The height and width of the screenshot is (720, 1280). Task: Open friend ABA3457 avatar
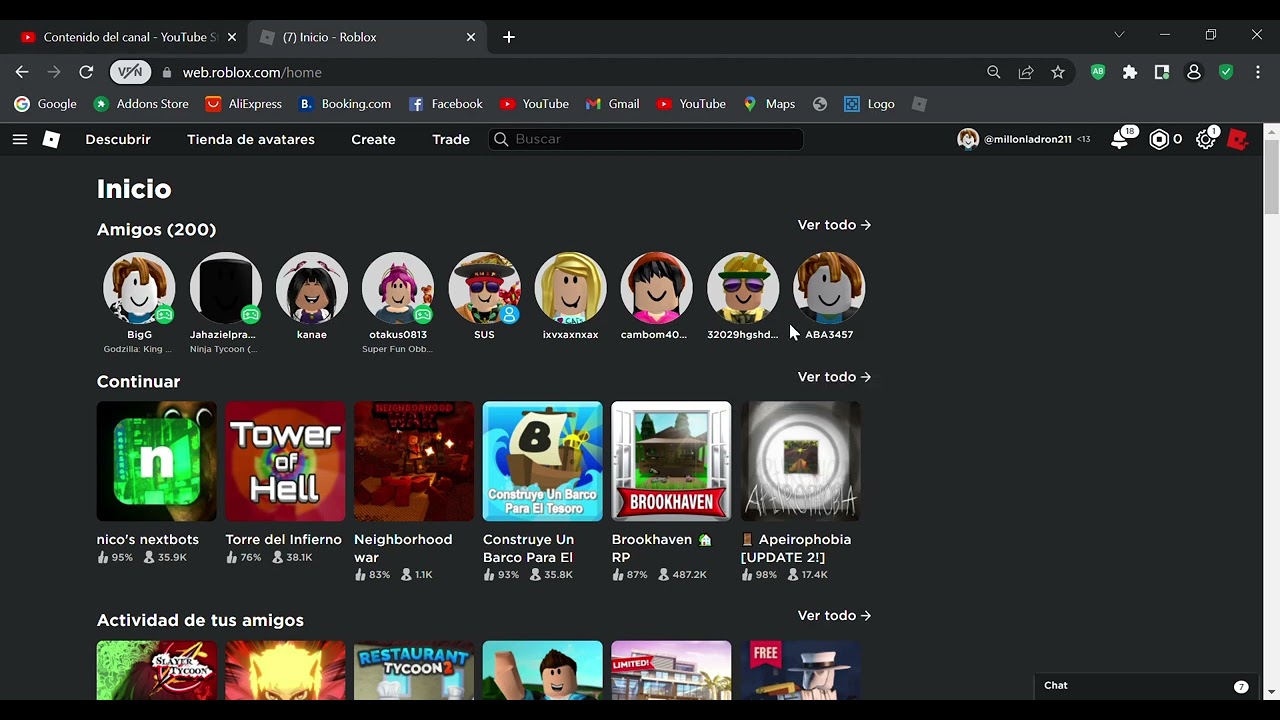pyautogui.click(x=829, y=288)
